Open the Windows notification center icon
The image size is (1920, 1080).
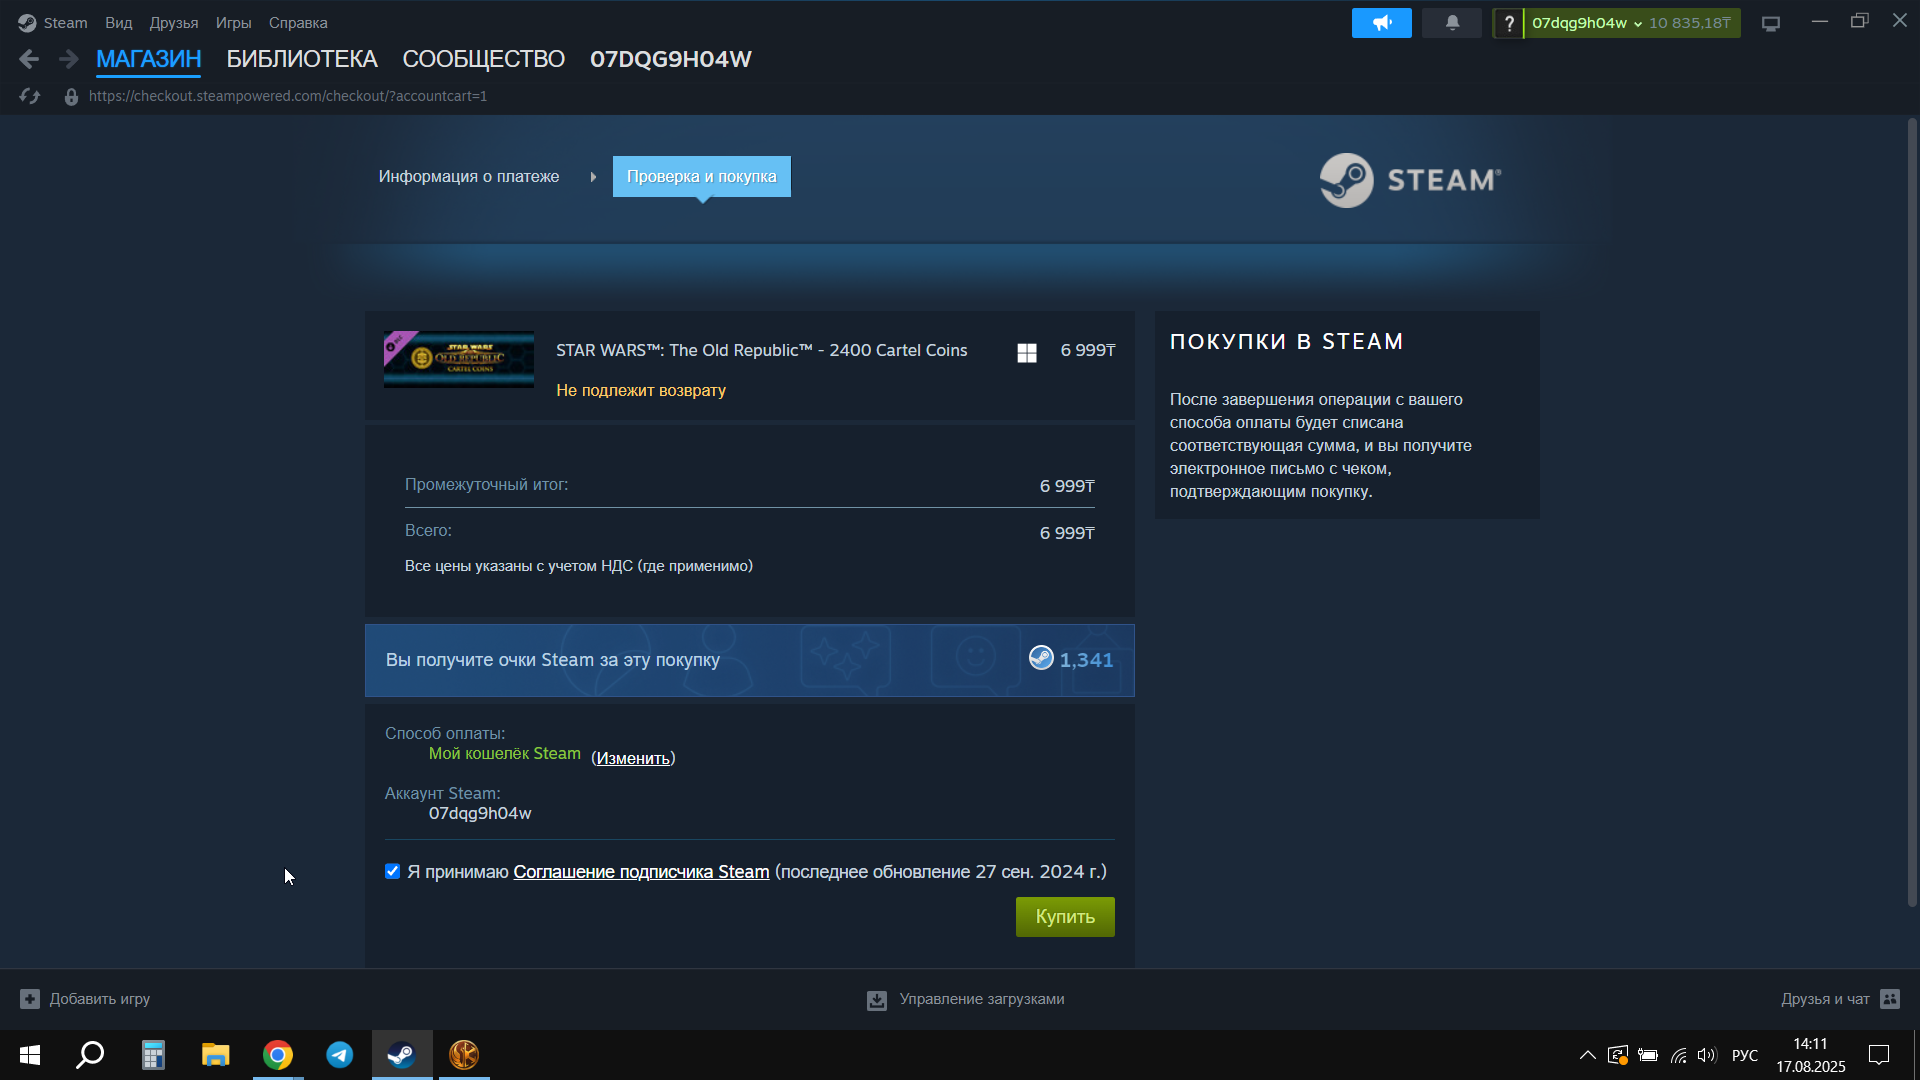(1879, 1055)
